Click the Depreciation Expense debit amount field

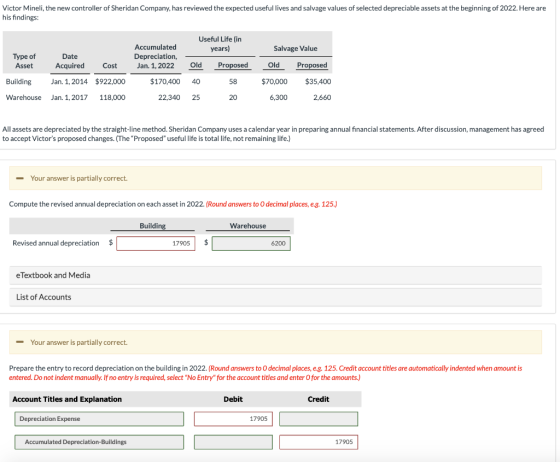coord(233,419)
